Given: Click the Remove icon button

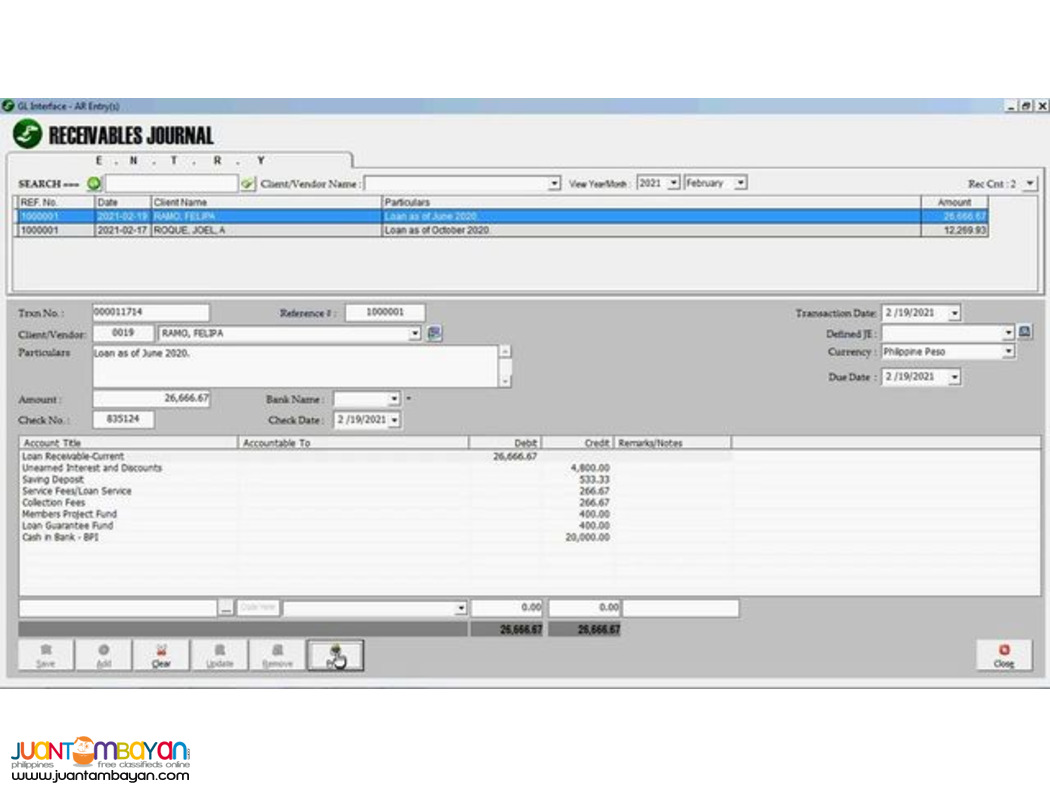Looking at the screenshot, I should coord(277,655).
